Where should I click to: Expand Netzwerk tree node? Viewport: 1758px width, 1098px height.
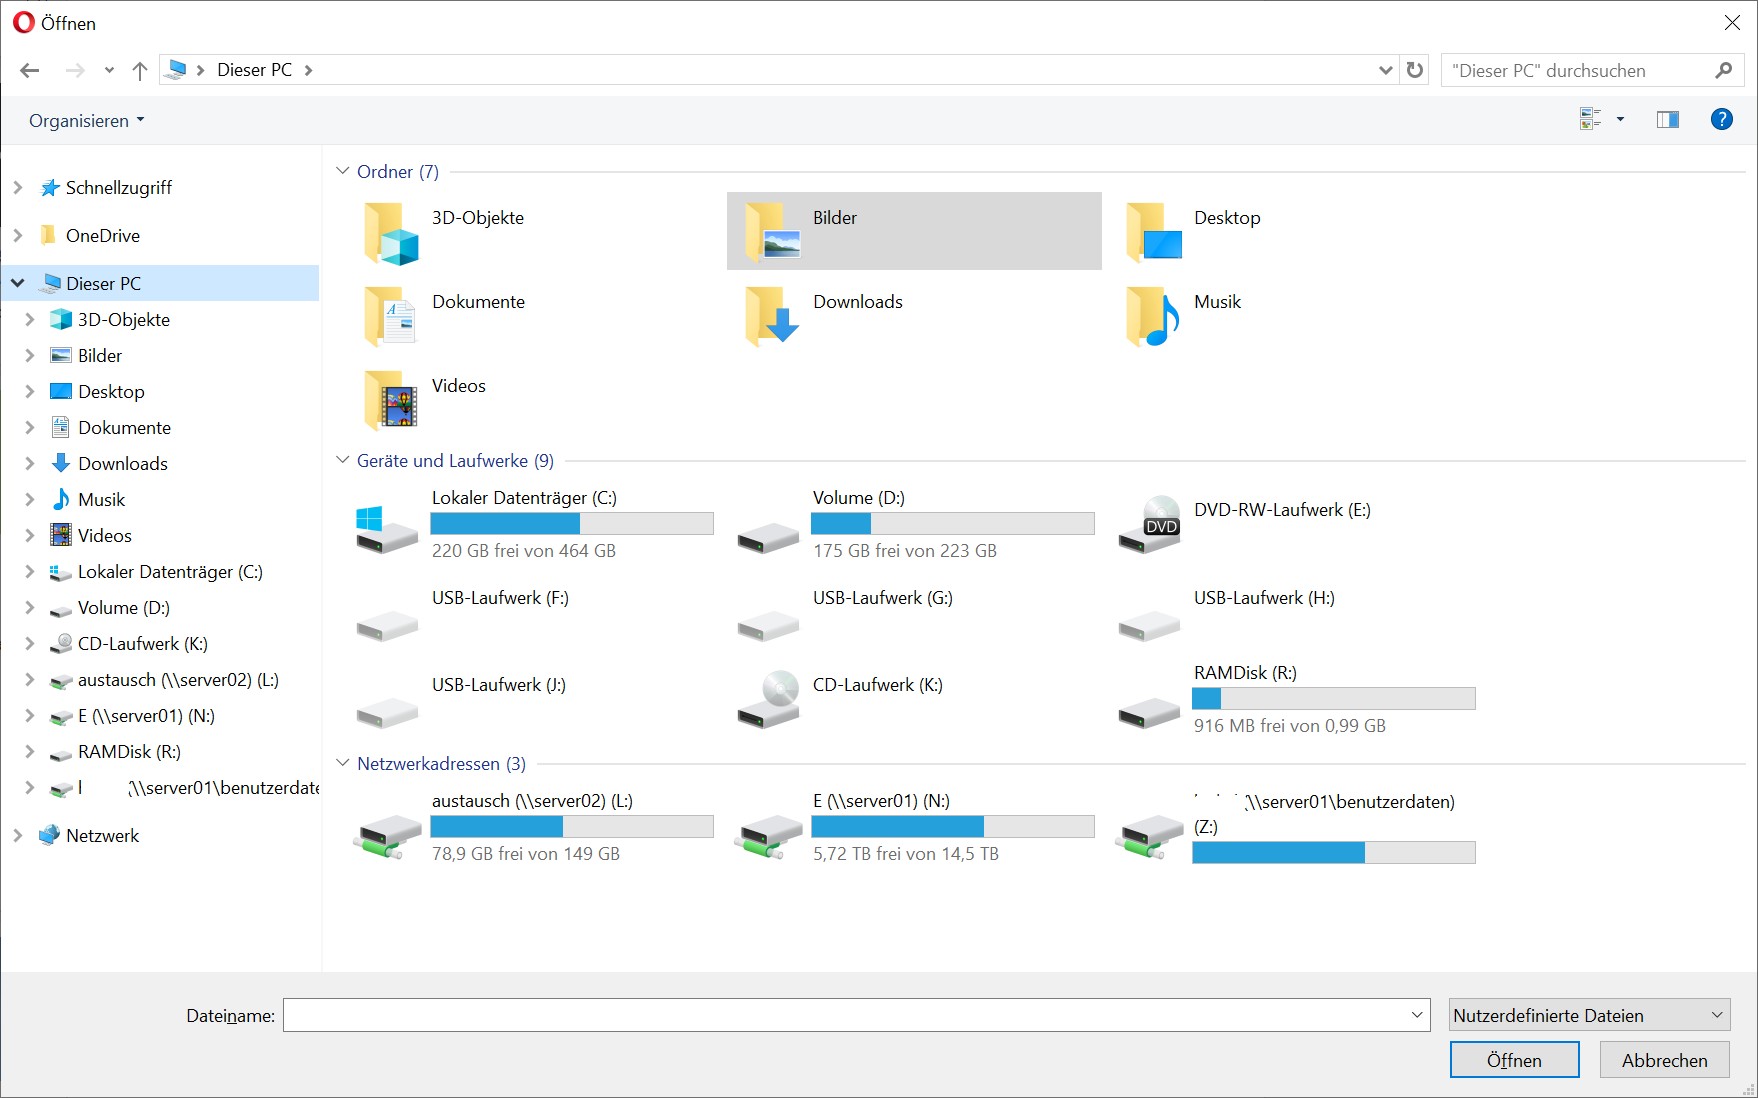18,835
